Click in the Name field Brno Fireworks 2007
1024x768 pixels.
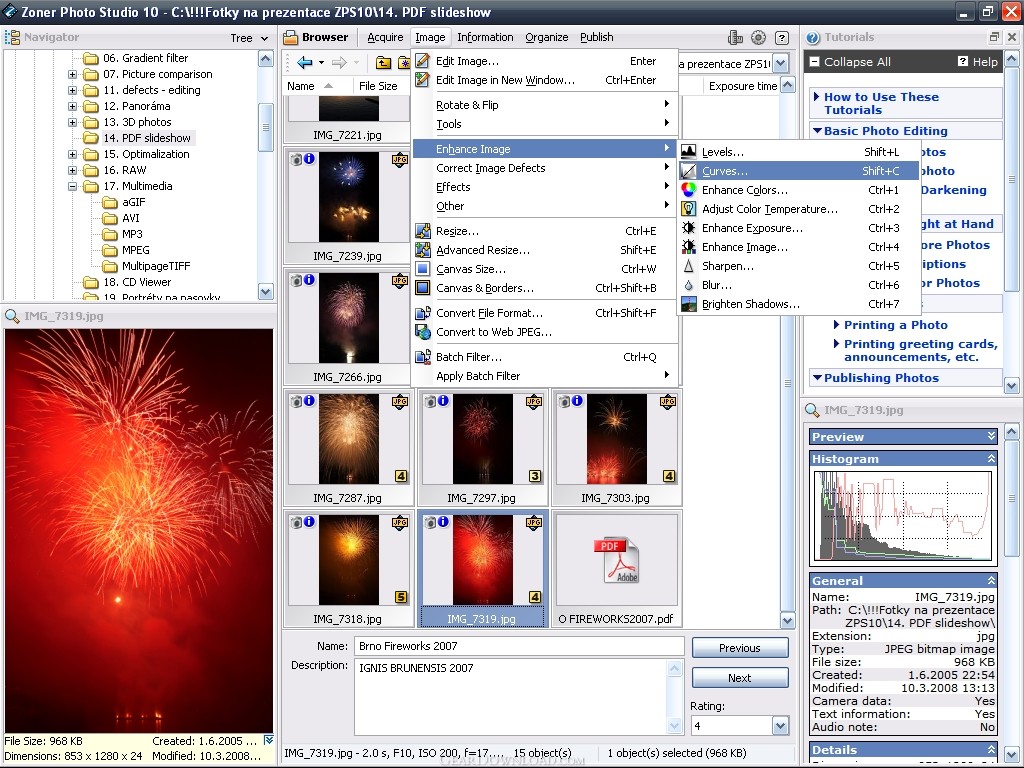519,646
